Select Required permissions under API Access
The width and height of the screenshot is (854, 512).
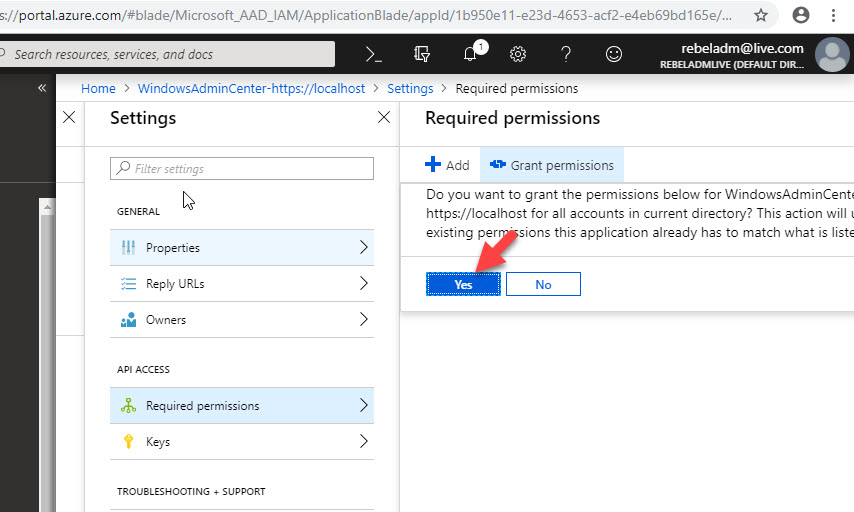coord(242,406)
